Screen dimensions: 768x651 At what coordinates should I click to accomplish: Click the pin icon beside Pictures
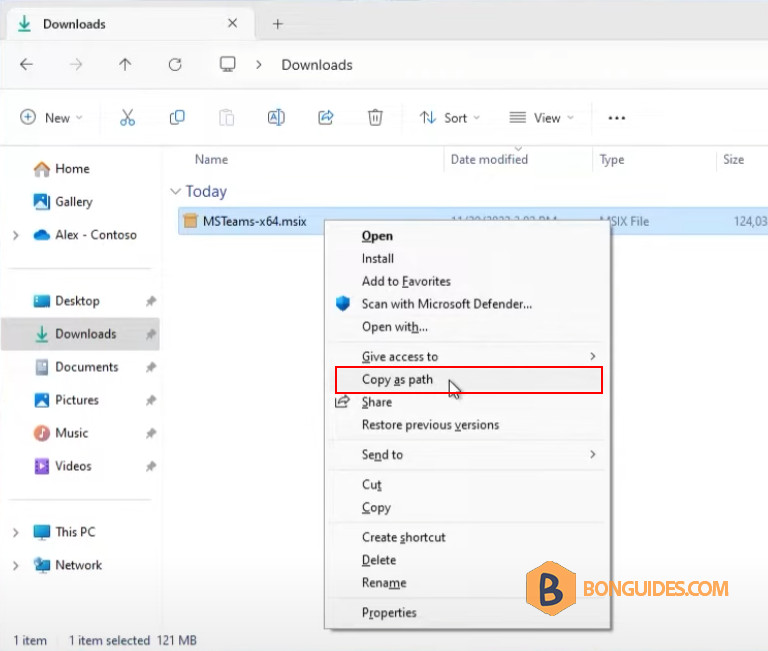151,400
